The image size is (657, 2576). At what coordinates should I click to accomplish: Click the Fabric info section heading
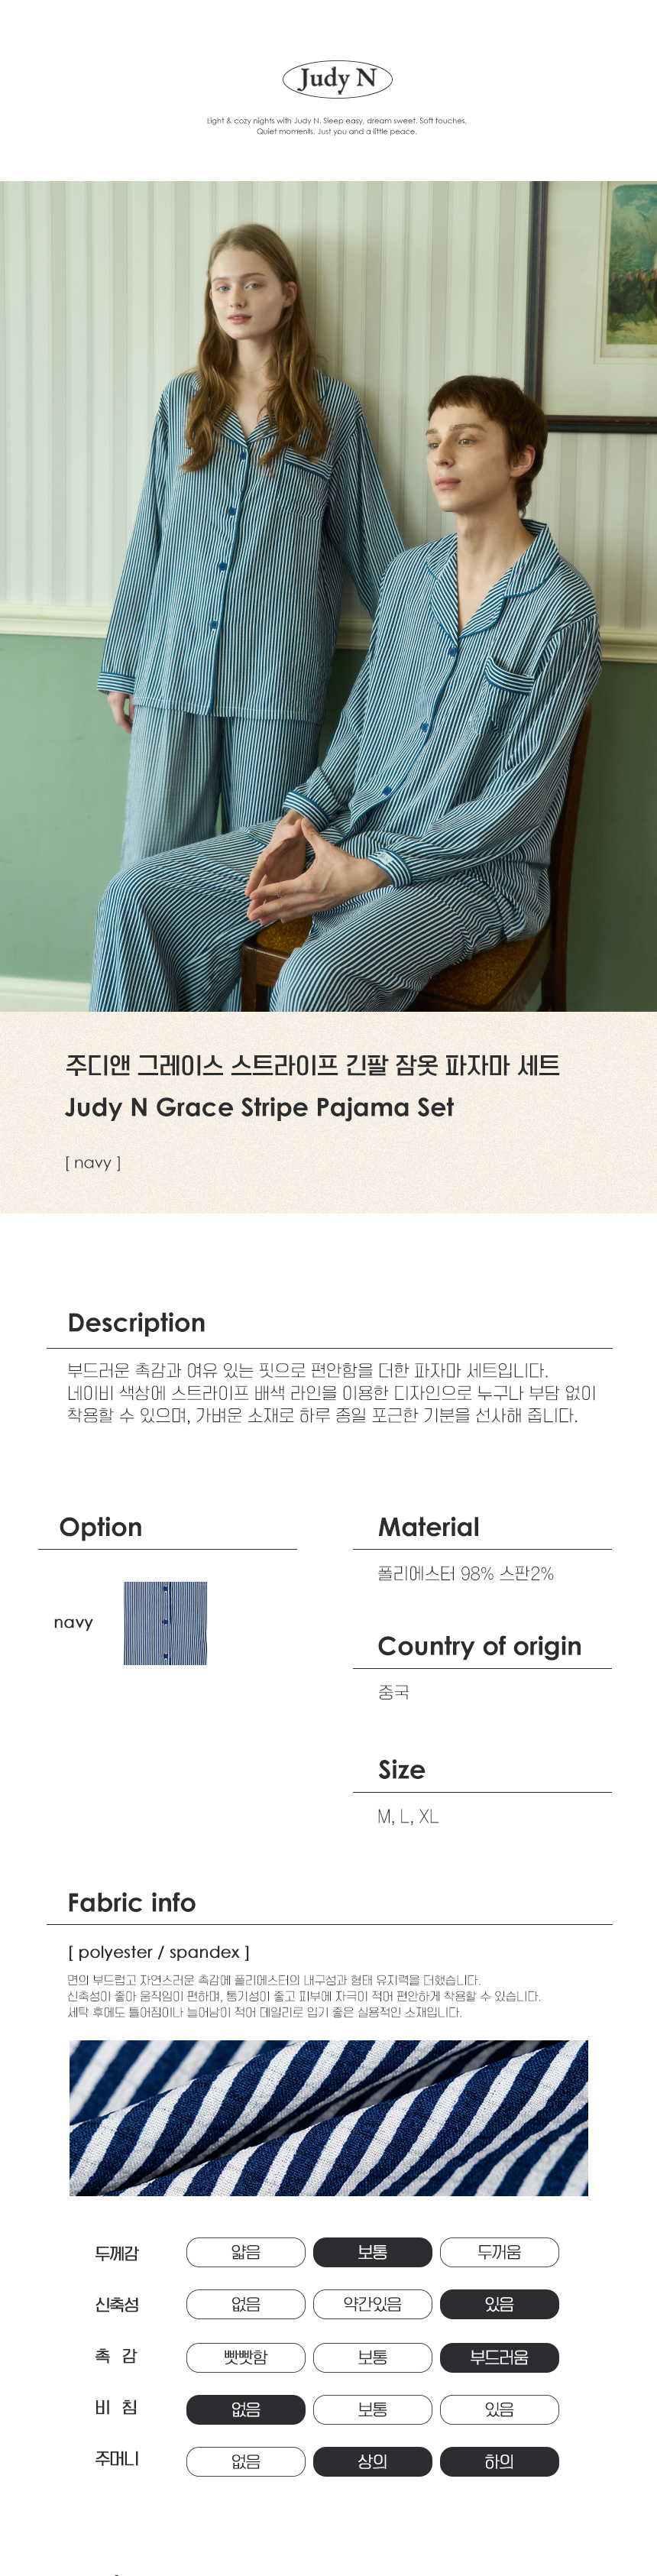(131, 1902)
